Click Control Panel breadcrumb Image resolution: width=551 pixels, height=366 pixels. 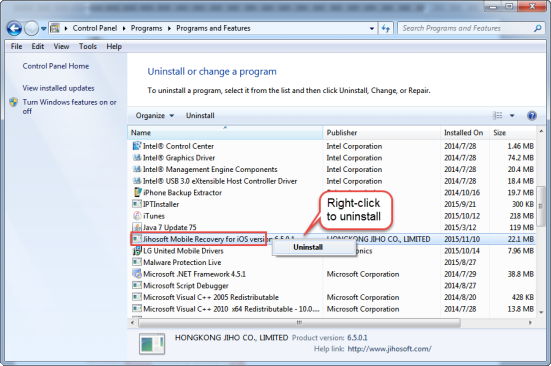coord(95,28)
